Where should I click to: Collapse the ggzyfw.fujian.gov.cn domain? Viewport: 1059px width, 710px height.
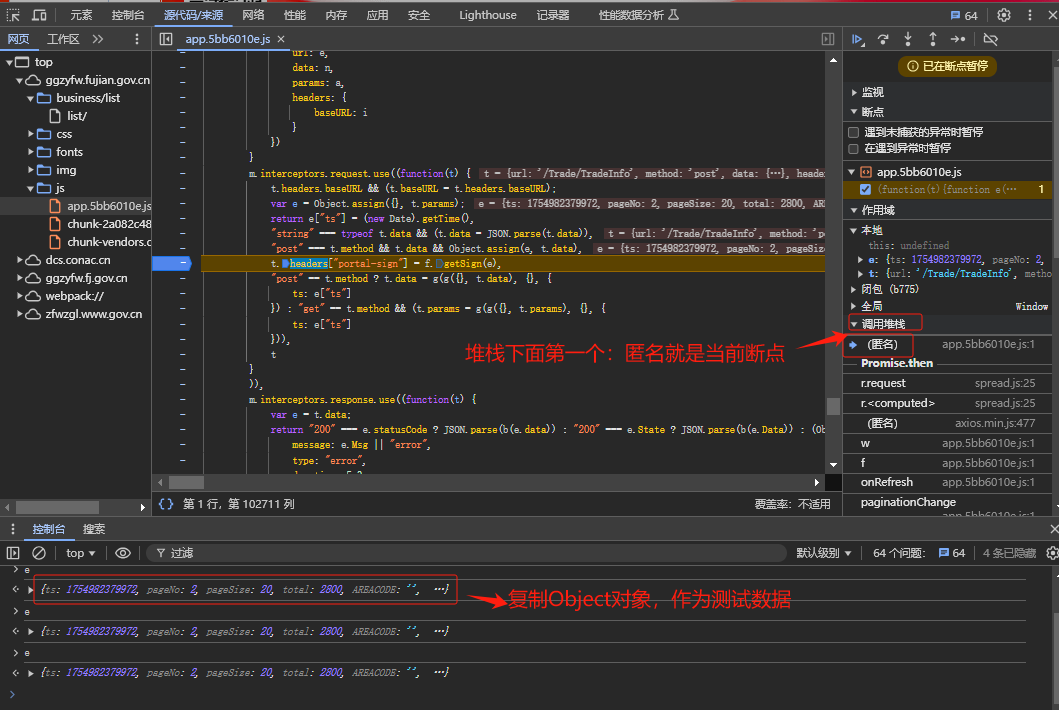(20, 80)
